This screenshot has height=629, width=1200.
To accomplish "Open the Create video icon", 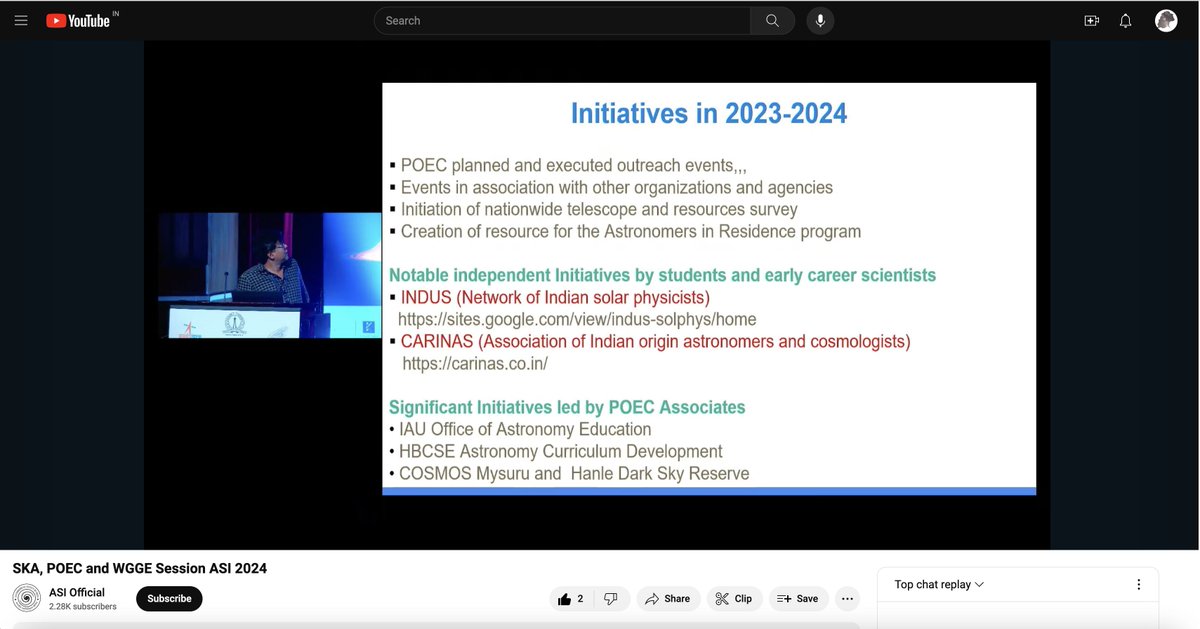I will 1091,21.
